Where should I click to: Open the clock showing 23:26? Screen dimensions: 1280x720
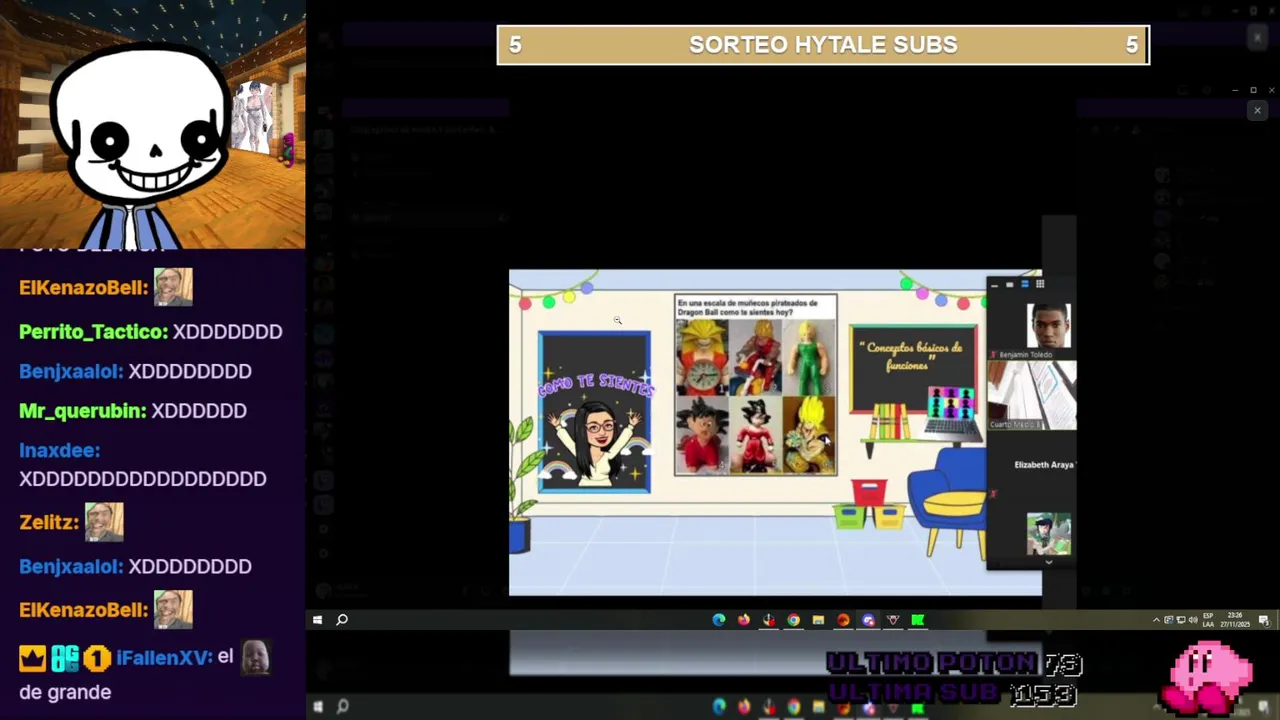[x=1235, y=620]
